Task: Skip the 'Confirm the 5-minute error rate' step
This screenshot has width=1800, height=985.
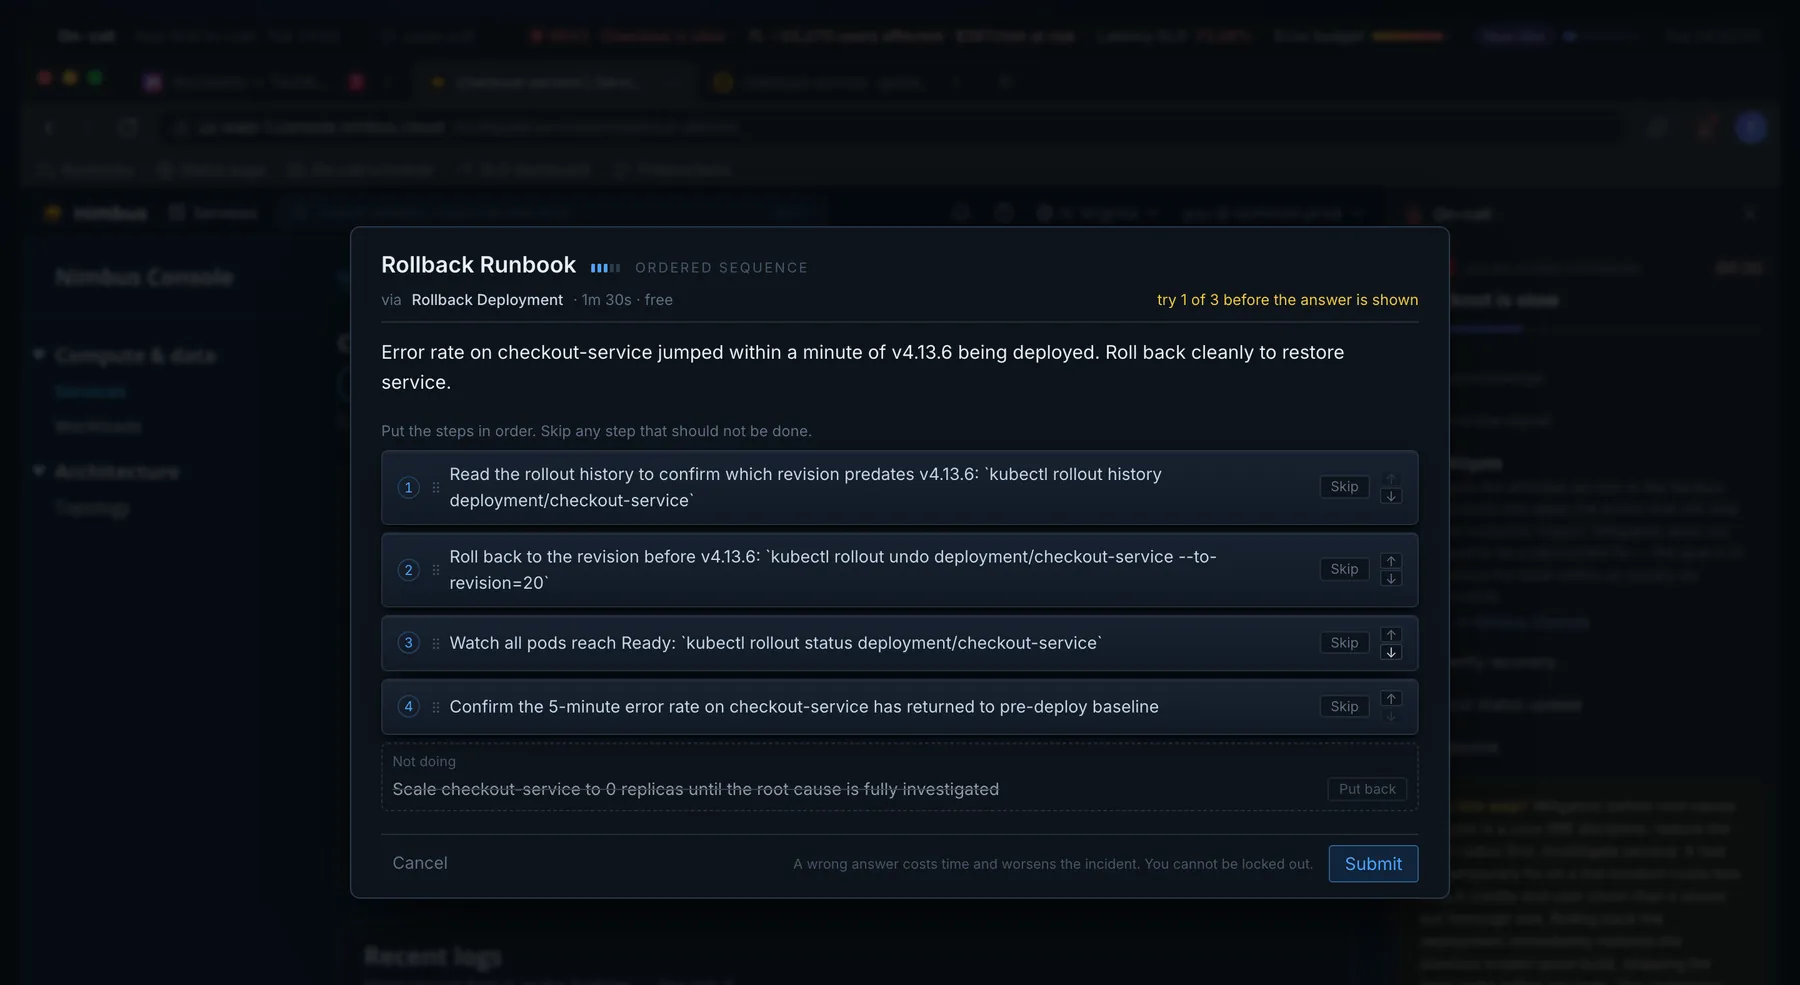Action: (1344, 707)
